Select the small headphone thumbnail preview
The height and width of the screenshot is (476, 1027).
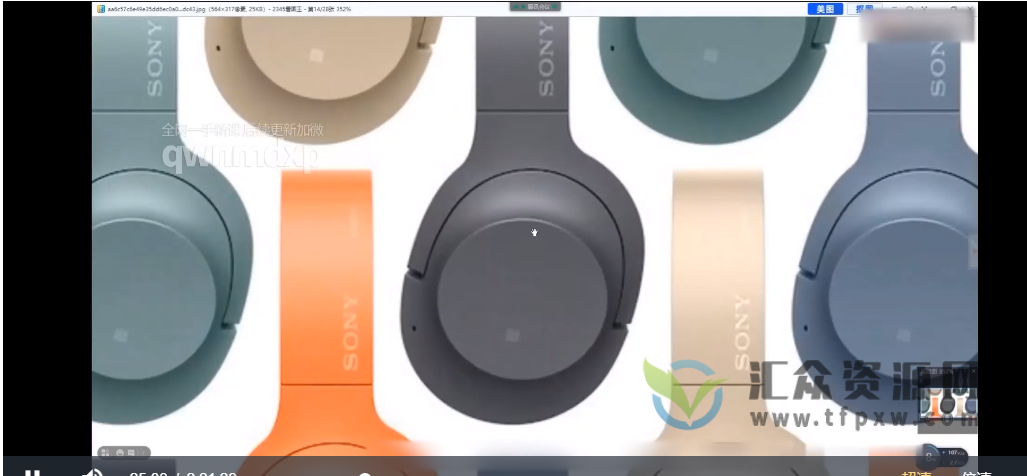pos(945,404)
